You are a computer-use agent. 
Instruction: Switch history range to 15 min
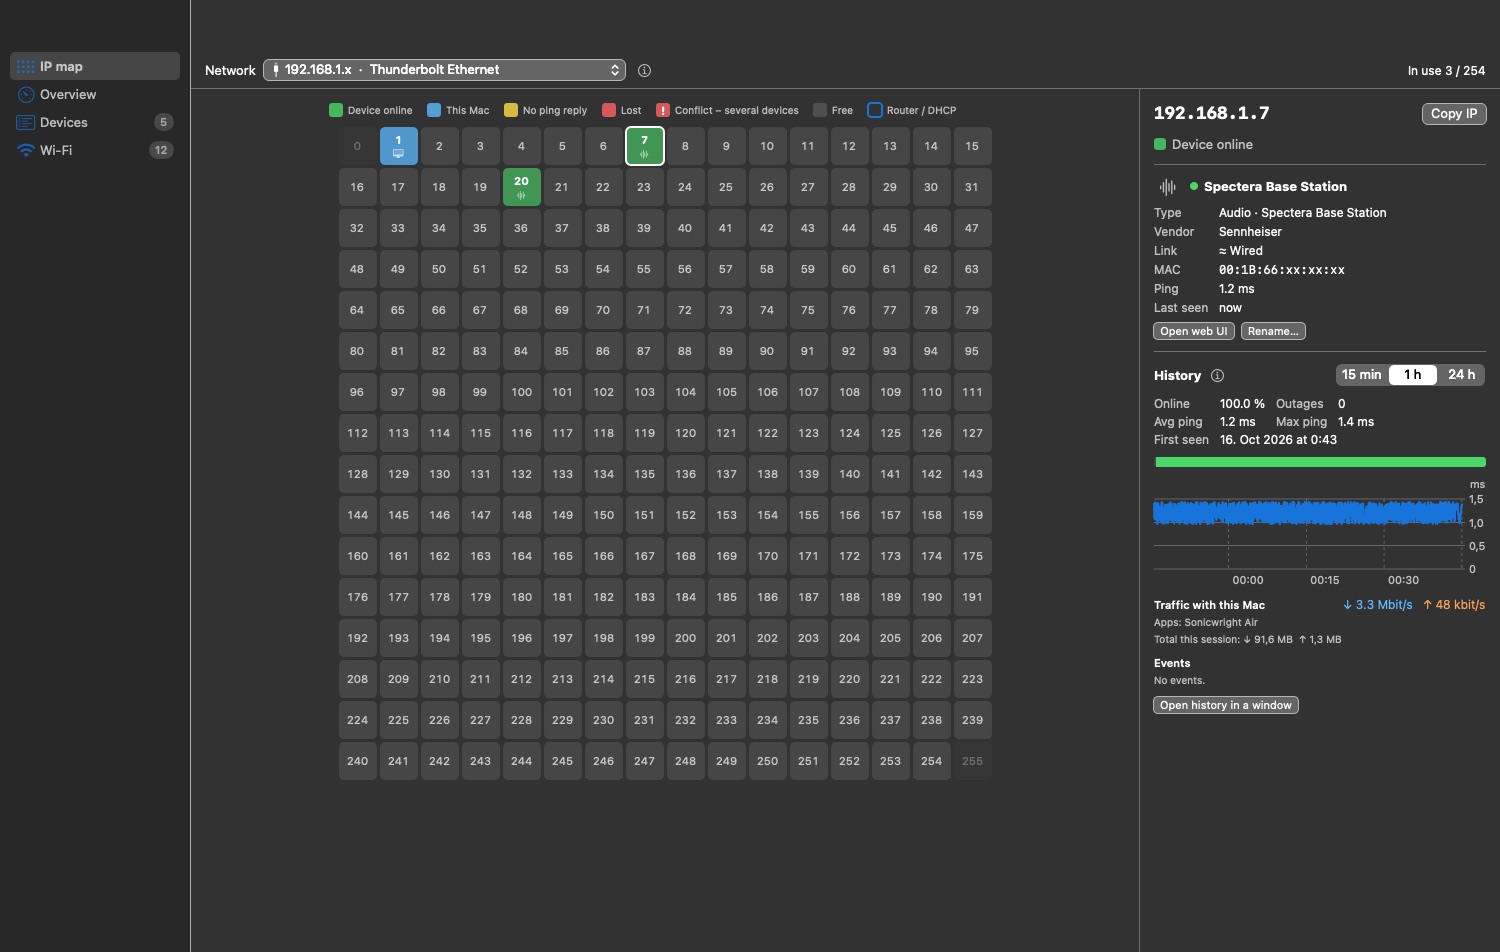(x=1362, y=375)
